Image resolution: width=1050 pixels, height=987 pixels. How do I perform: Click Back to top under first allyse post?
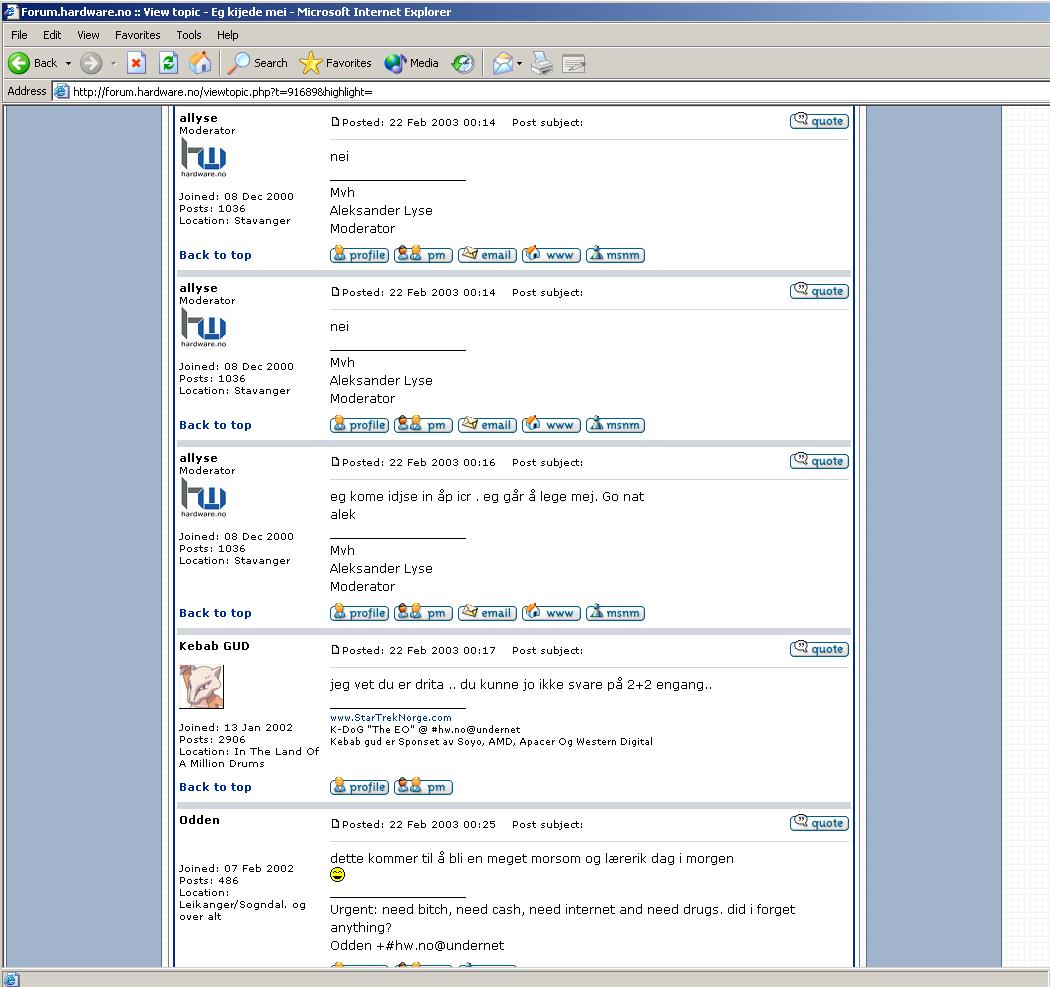[x=215, y=255]
